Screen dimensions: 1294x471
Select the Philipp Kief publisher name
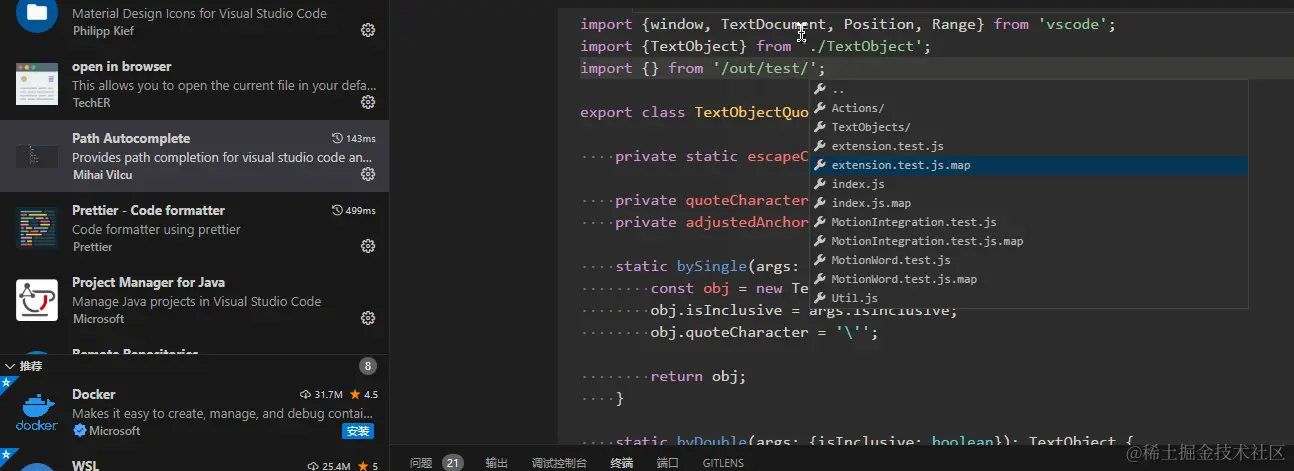103,31
